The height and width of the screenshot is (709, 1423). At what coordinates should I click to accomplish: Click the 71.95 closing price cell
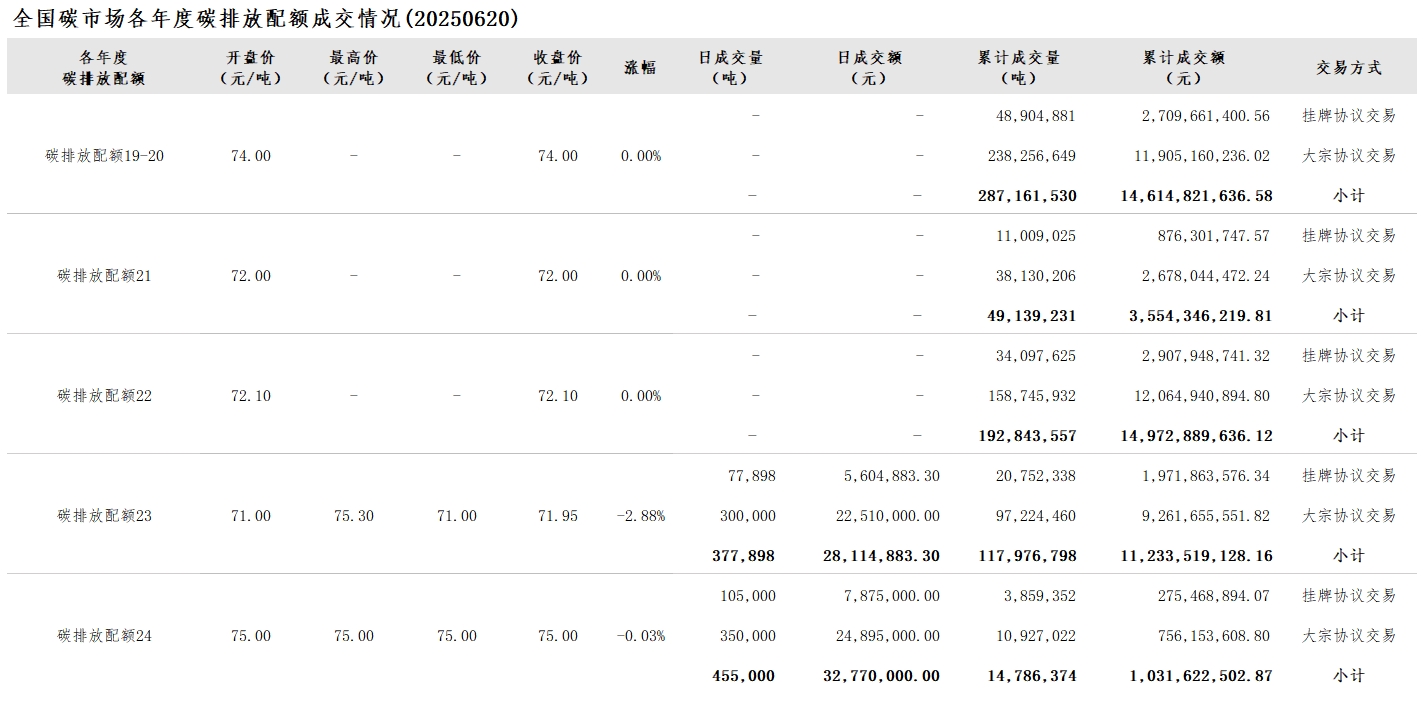[557, 516]
